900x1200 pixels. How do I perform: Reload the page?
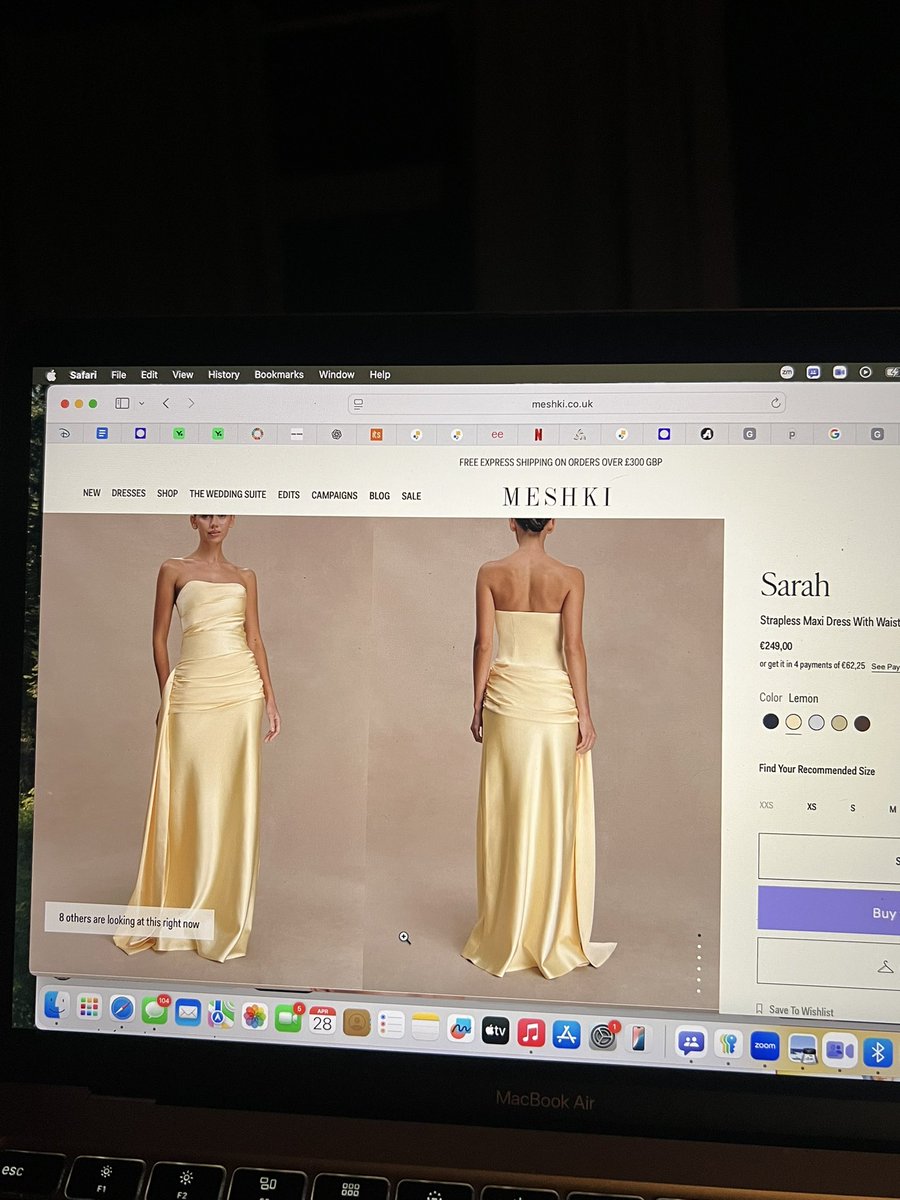point(775,403)
